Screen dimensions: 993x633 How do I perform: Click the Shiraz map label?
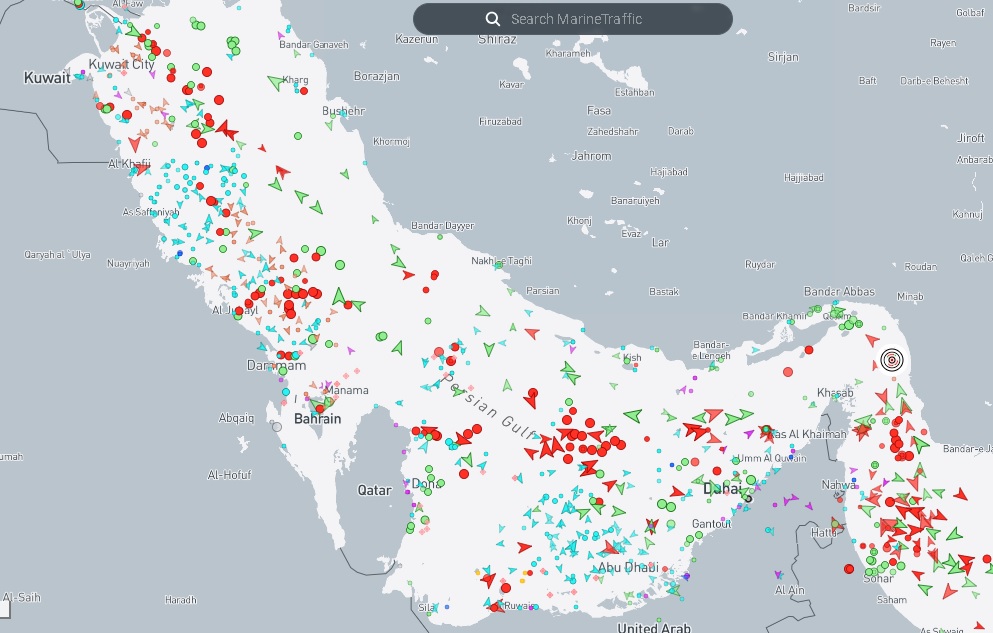[497, 39]
